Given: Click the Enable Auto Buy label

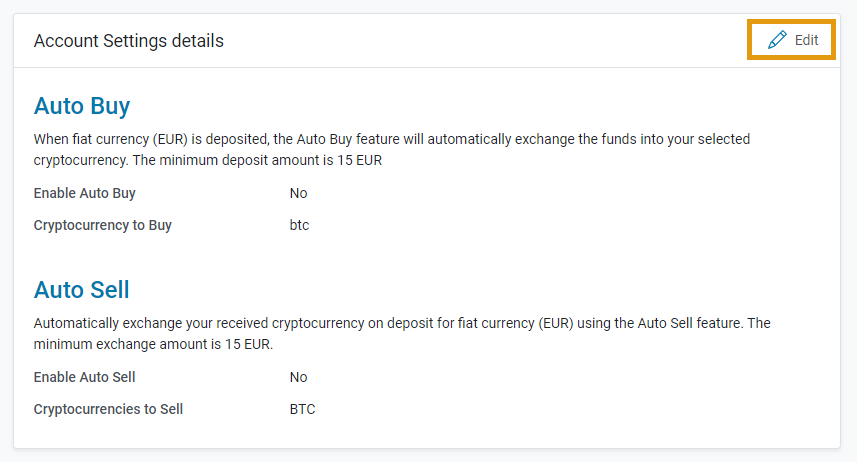Looking at the screenshot, I should 85,193.
